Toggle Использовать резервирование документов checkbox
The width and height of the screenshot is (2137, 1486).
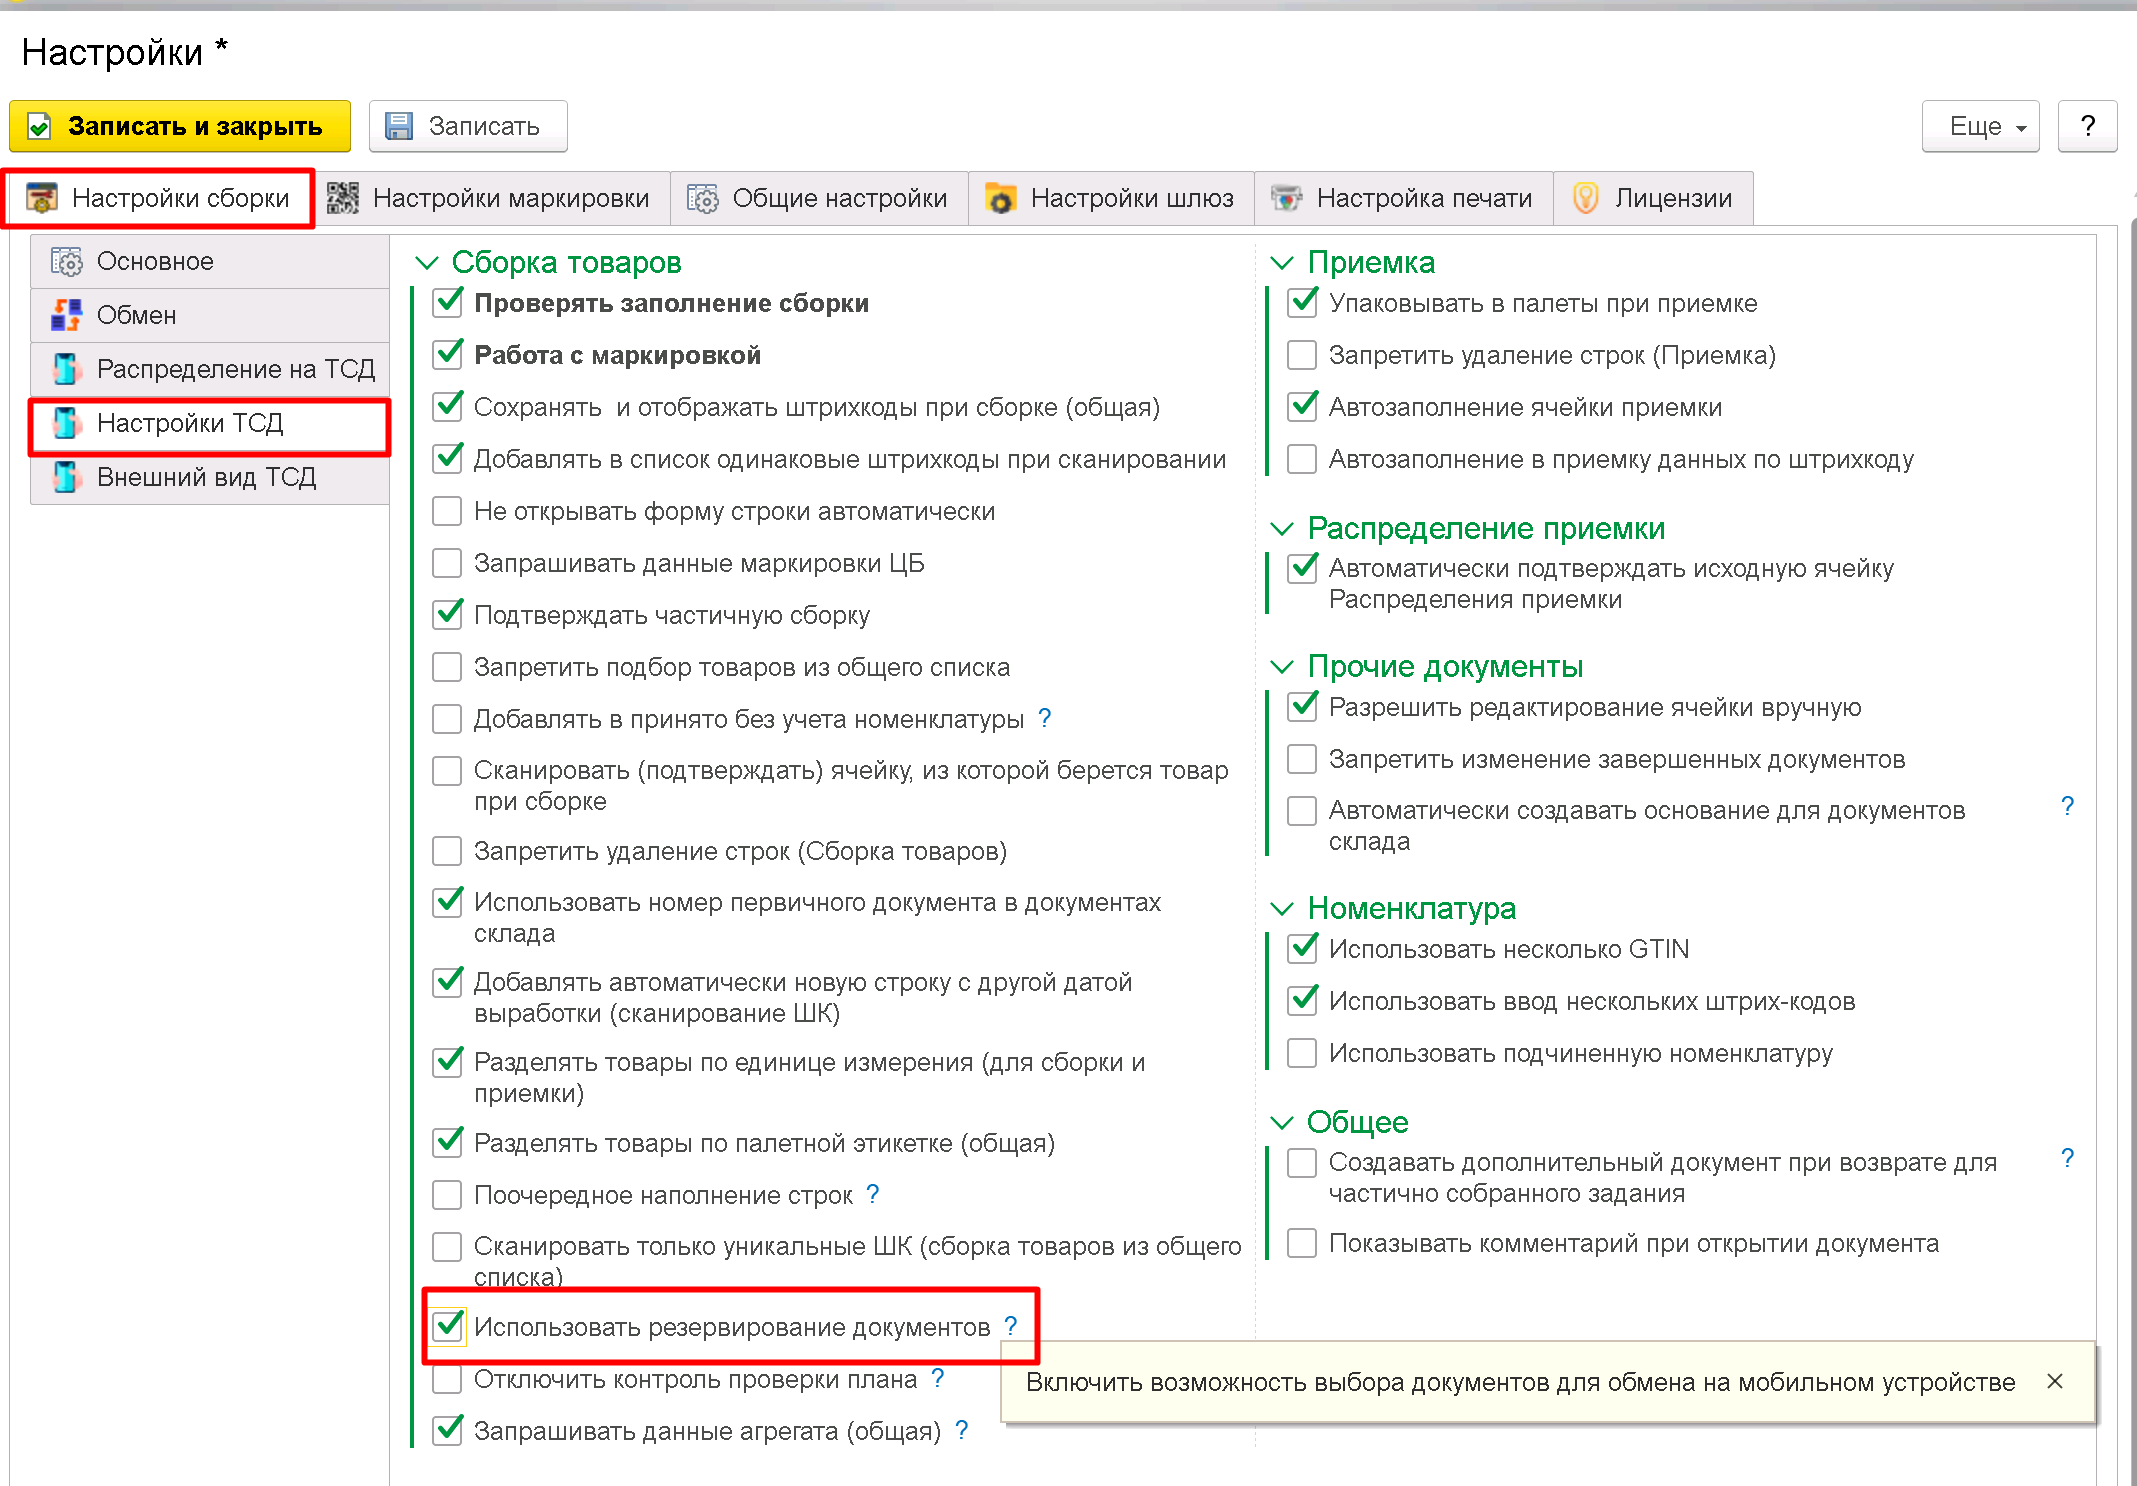tap(447, 1327)
